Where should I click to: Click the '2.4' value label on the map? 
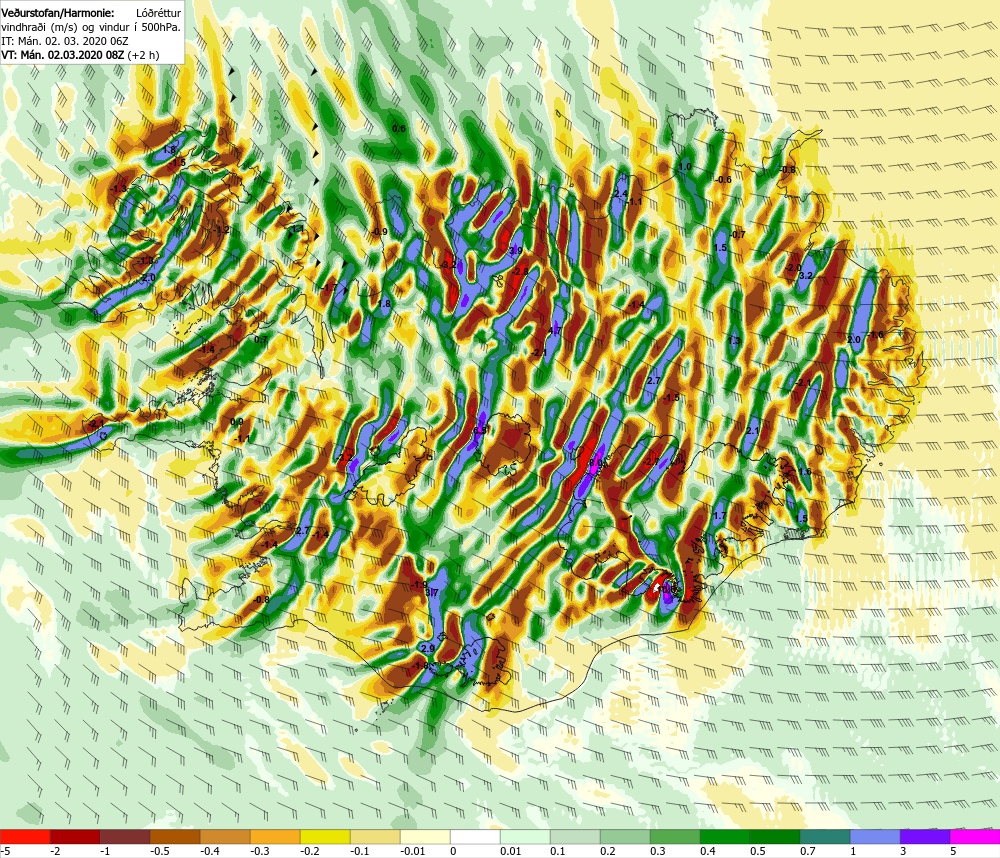click(x=620, y=194)
